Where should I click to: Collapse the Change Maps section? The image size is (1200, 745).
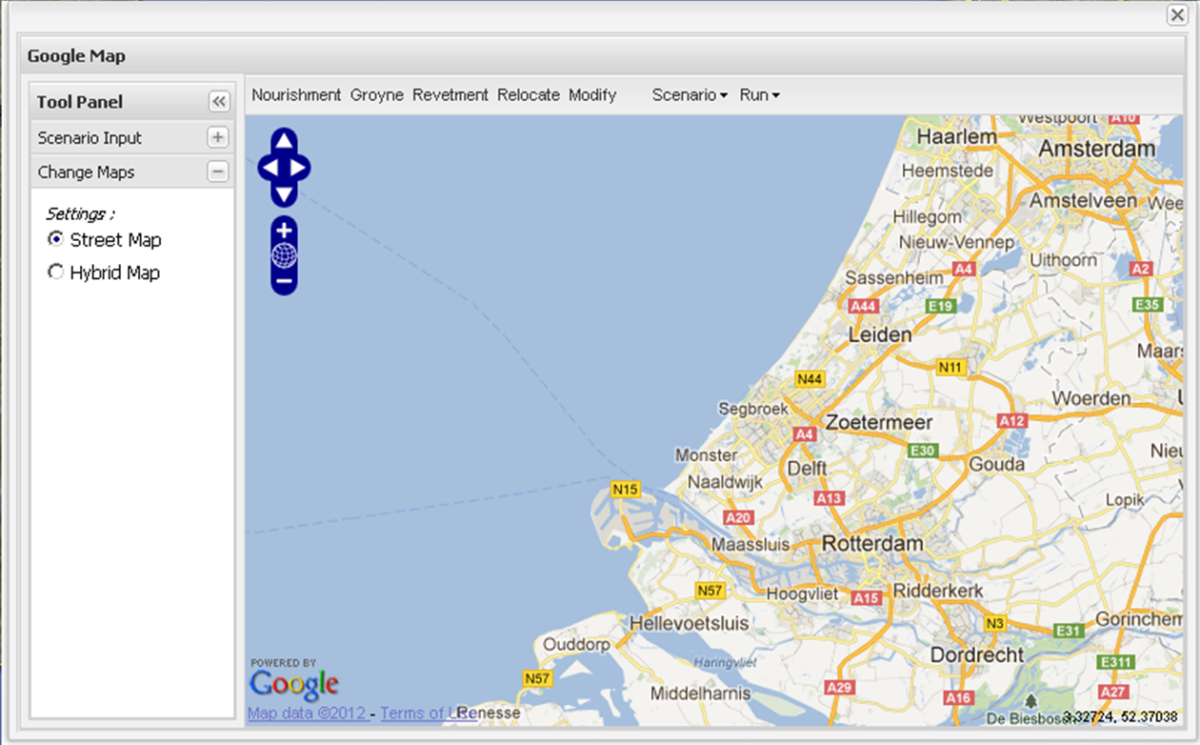(218, 171)
